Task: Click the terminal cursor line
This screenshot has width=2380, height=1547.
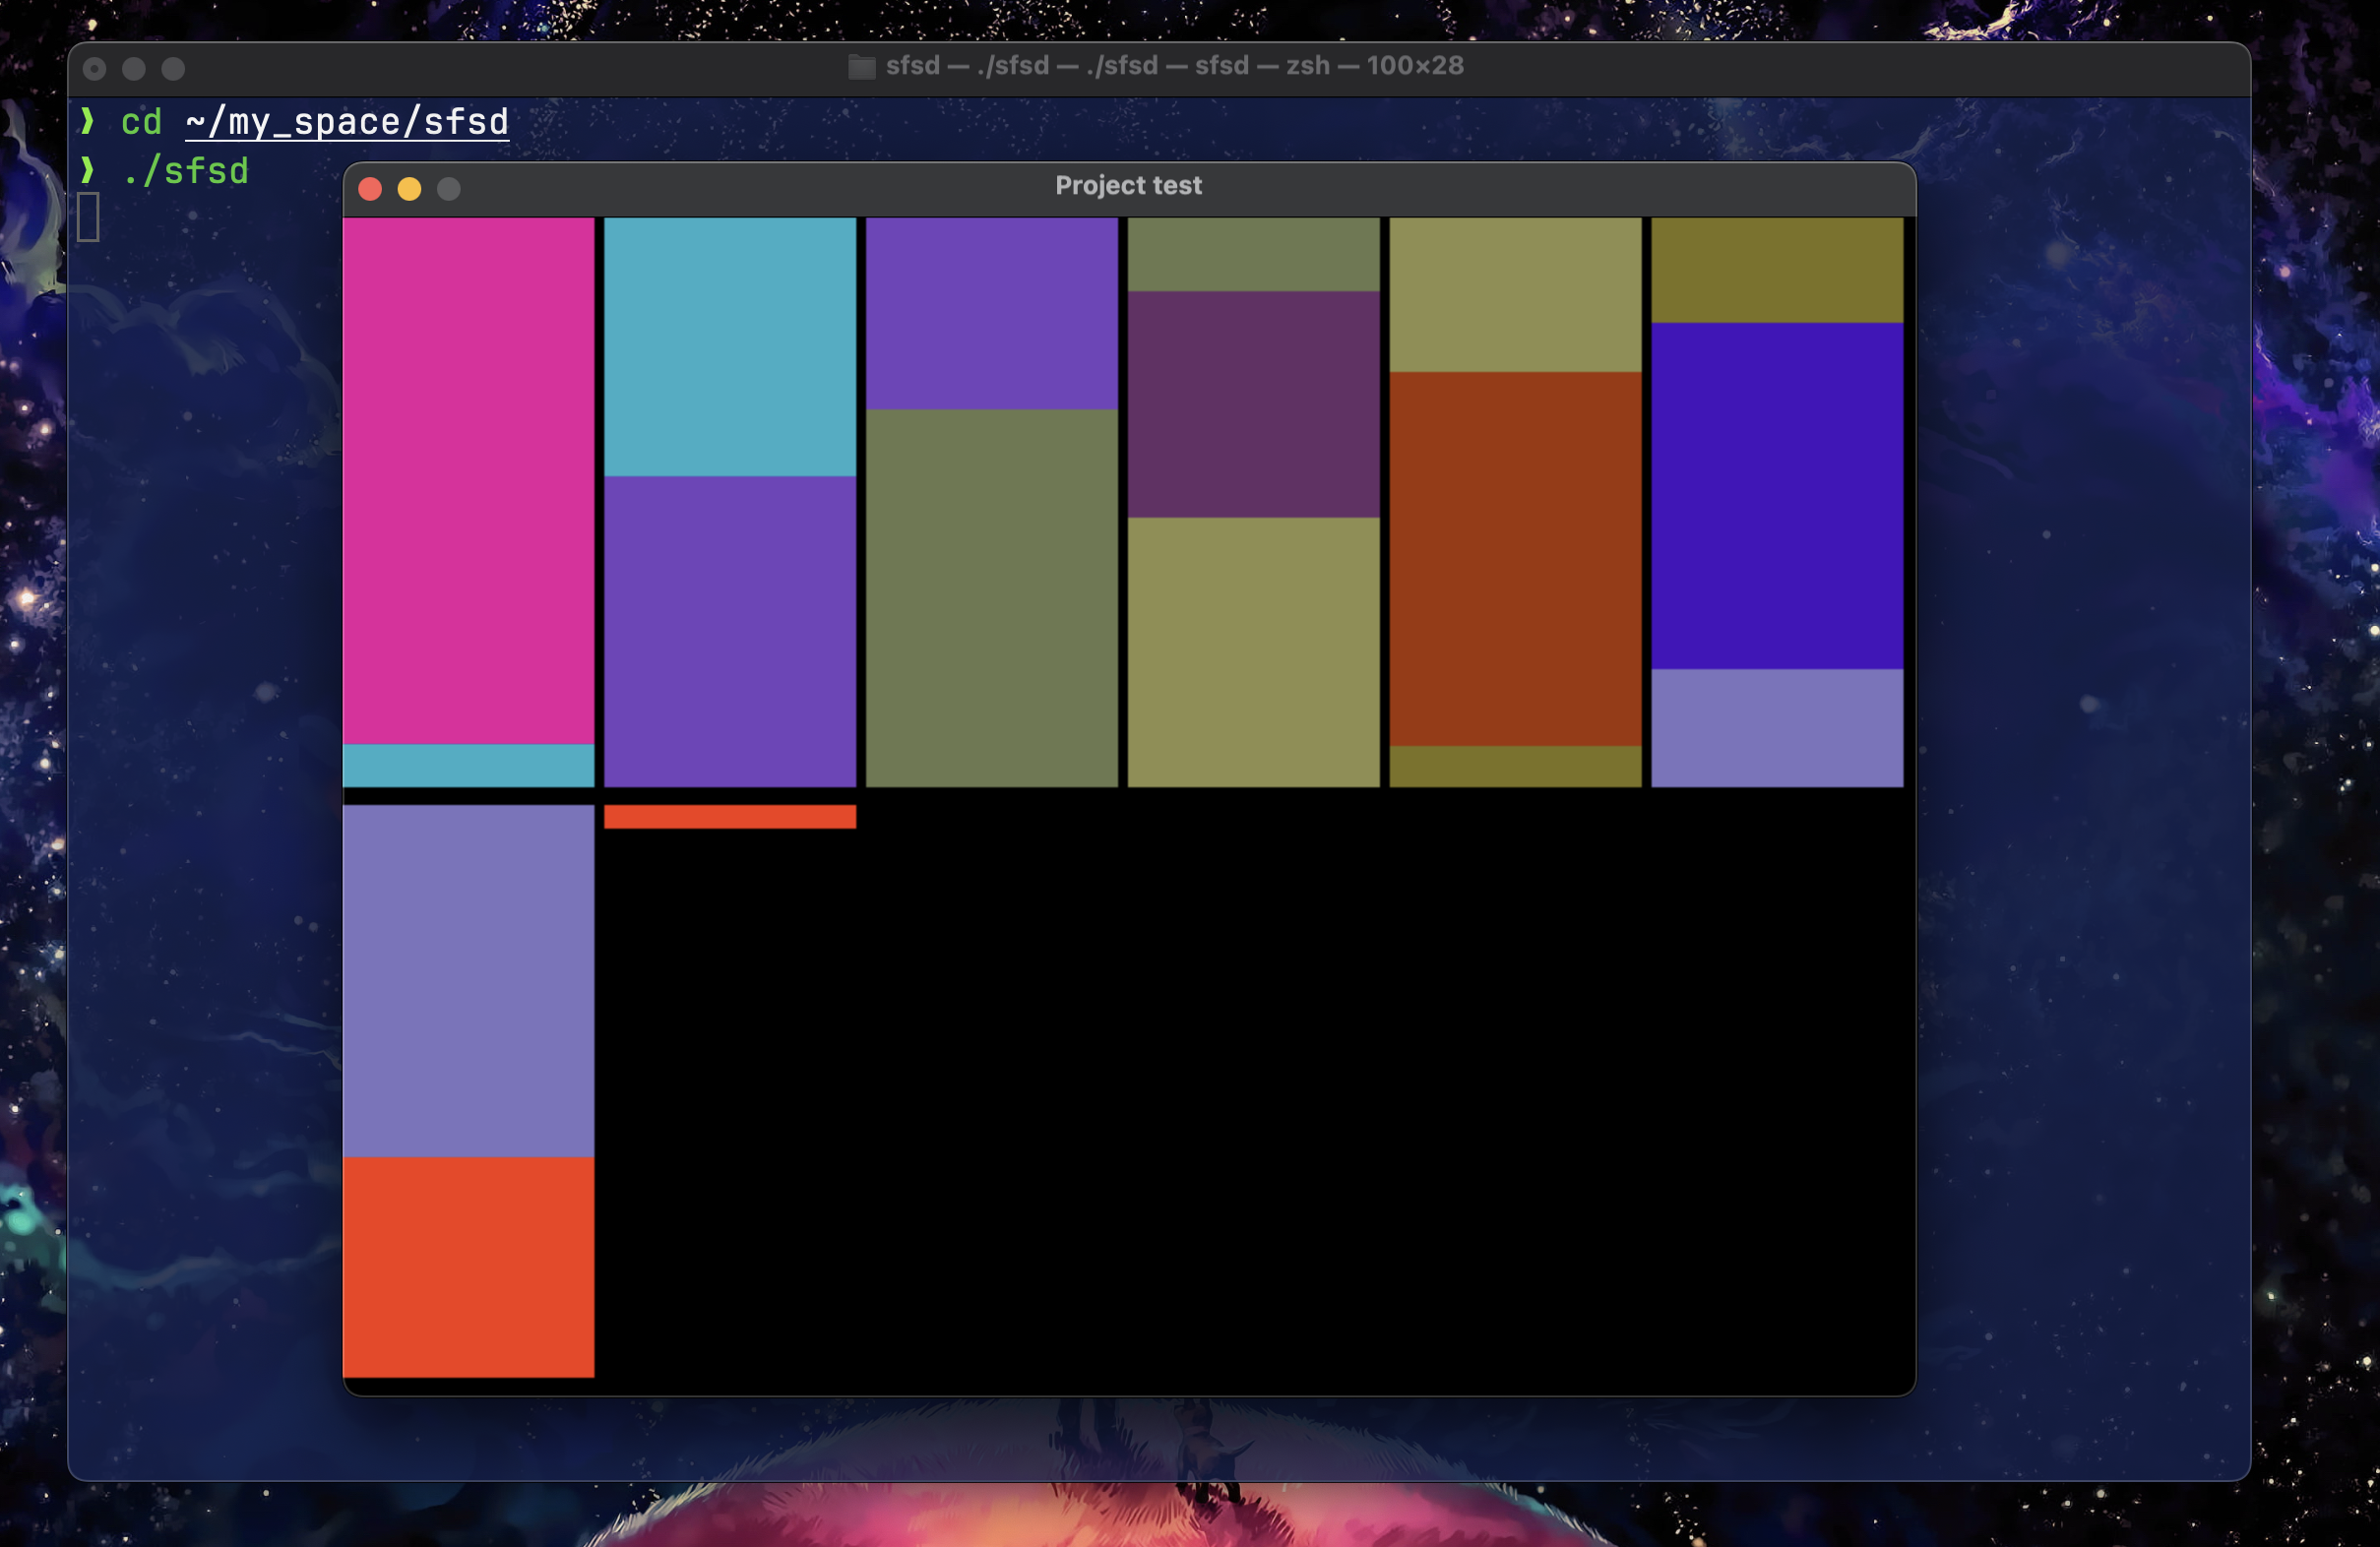Action: 88,217
